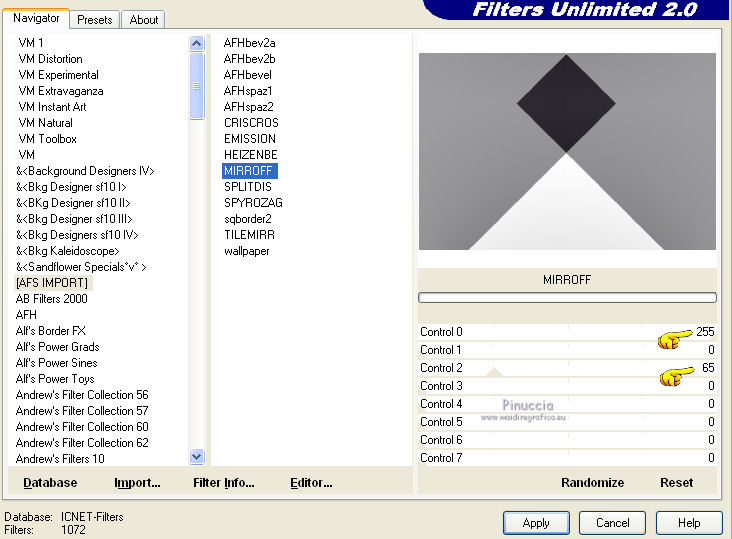
Task: Select the VM Natural category
Action: (45, 123)
